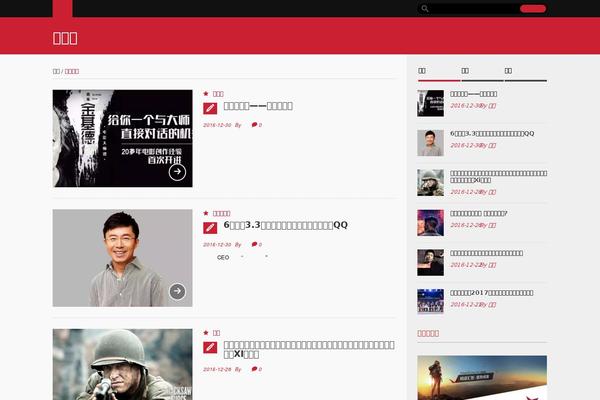The width and height of the screenshot is (600, 400).
Task: Open the helmeted soldier article thumbnail
Action: [x=122, y=364]
